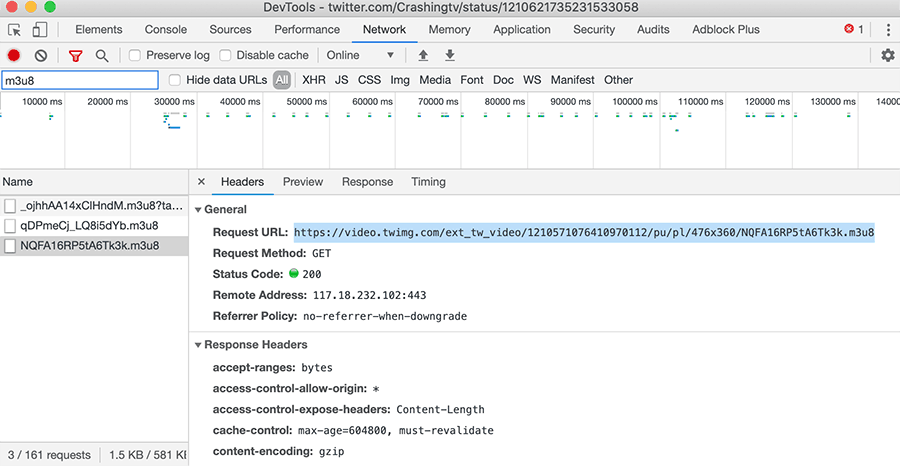Enable Disable cache checkbox
This screenshot has width=900, height=466.
click(226, 56)
